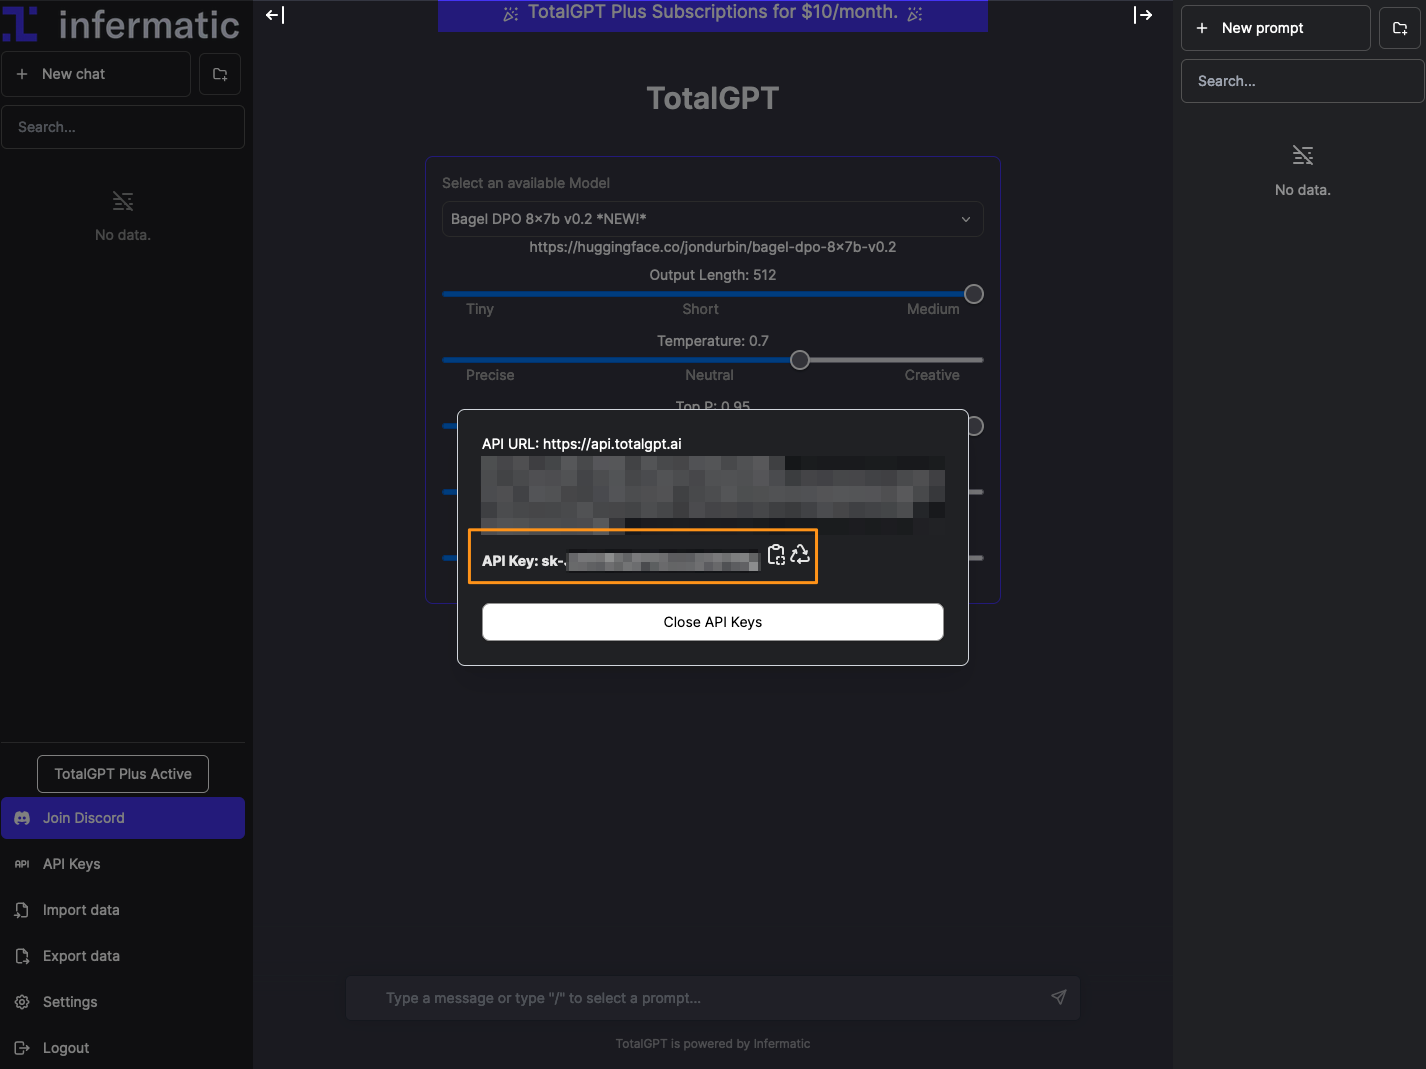Create a new folder next to New chat

point(220,73)
